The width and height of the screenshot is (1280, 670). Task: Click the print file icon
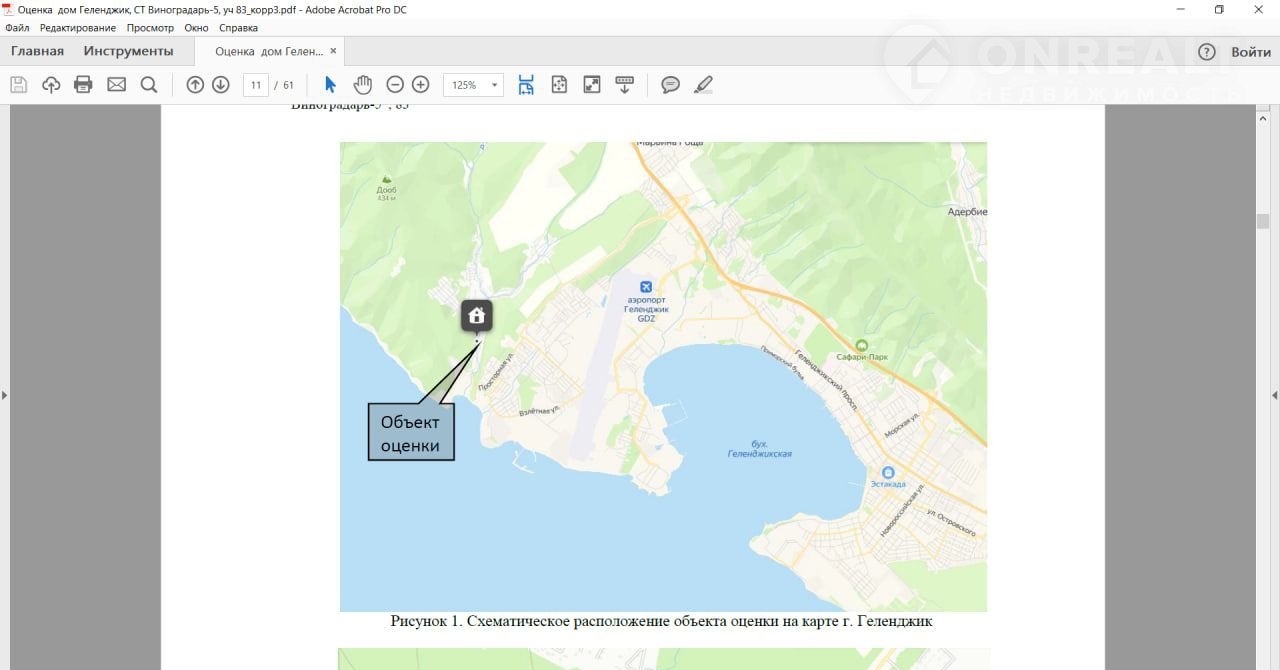pyautogui.click(x=83, y=85)
